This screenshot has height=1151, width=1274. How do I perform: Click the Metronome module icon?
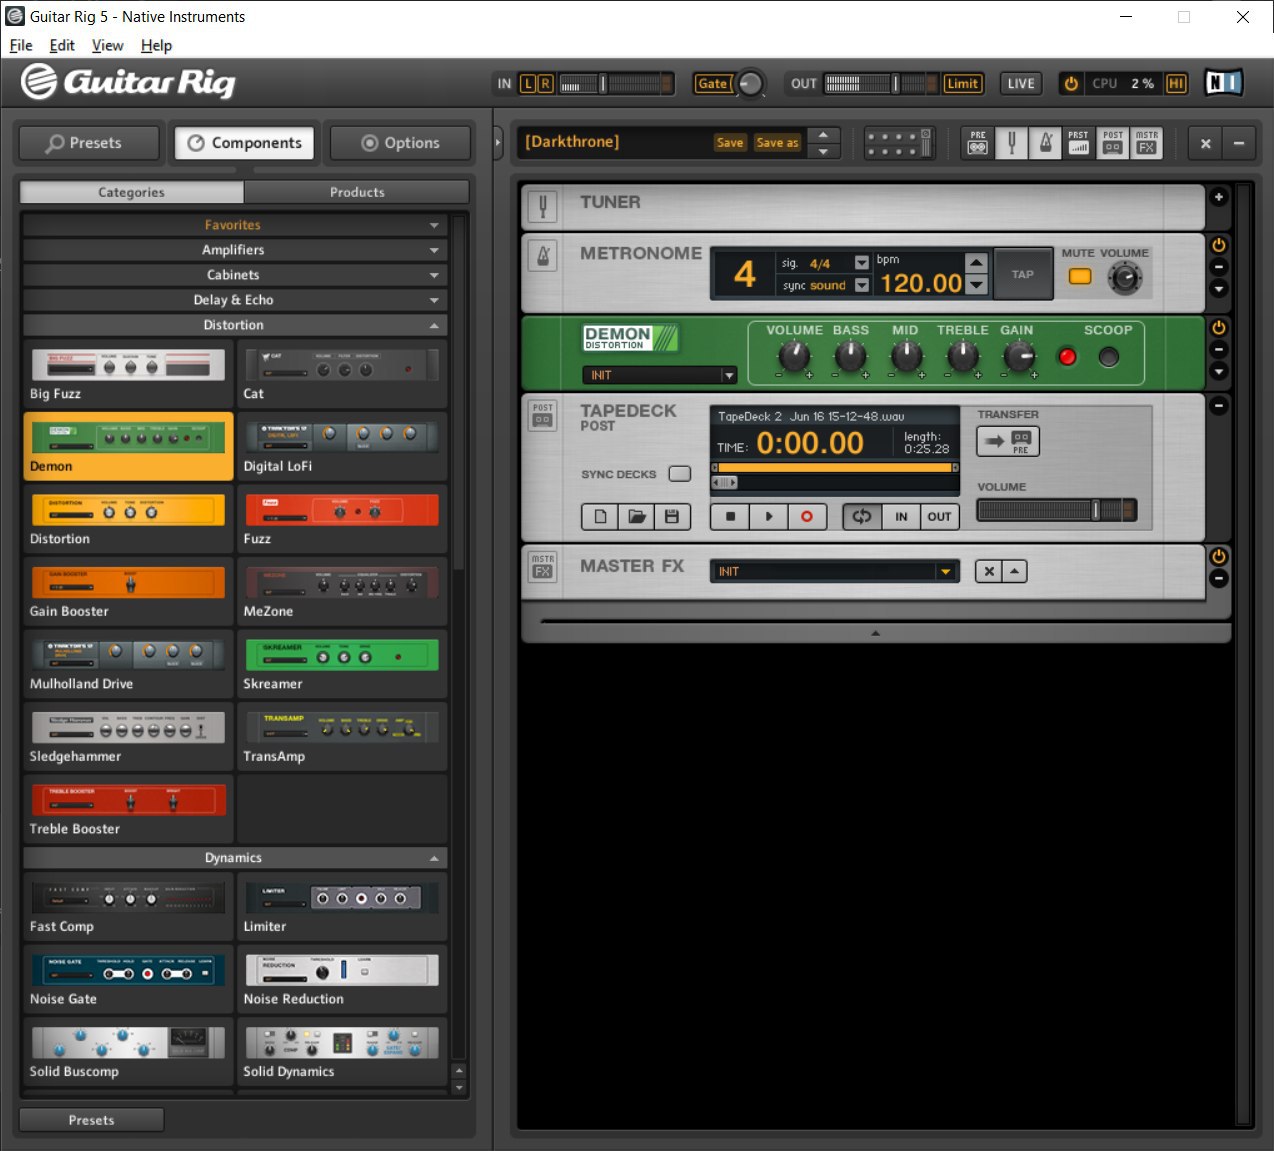point(543,256)
